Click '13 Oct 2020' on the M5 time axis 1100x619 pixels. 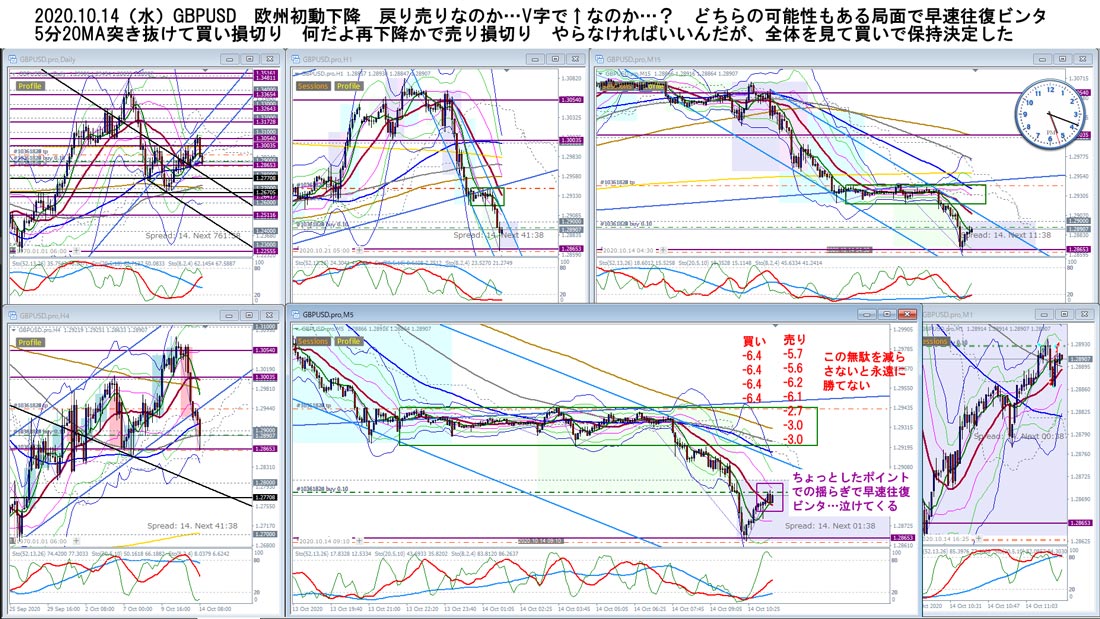point(309,608)
